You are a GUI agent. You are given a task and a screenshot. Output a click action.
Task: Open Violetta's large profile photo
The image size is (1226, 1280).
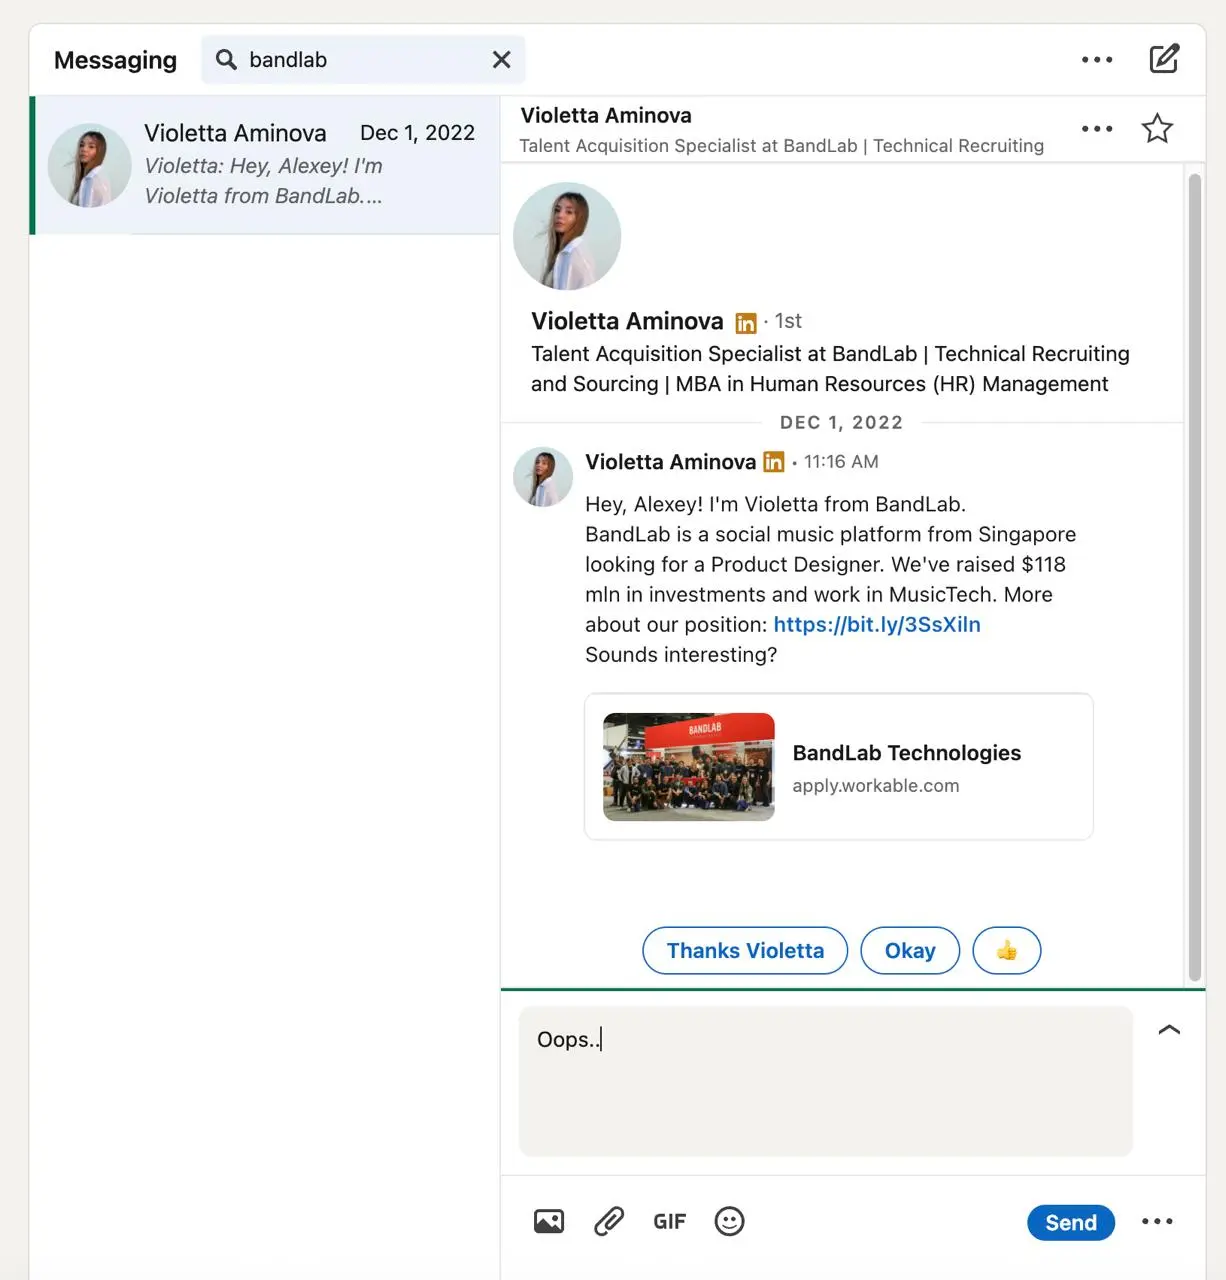point(567,236)
